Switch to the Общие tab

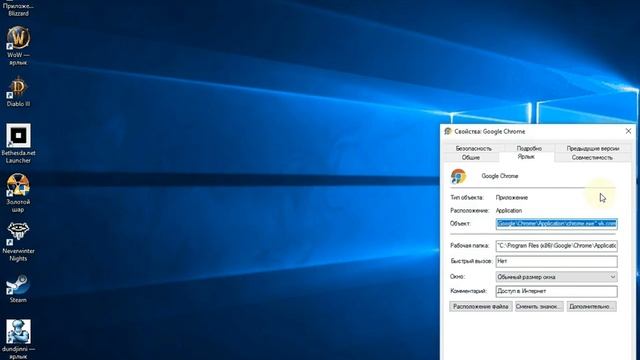point(471,157)
